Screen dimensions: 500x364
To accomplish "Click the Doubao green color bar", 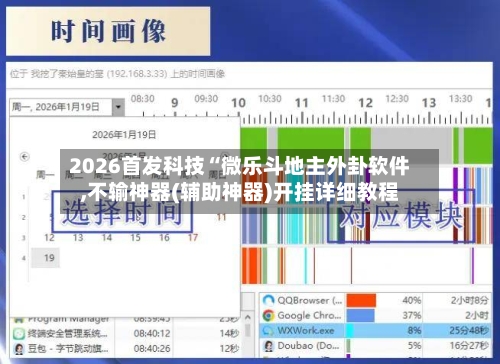I will tap(349, 346).
